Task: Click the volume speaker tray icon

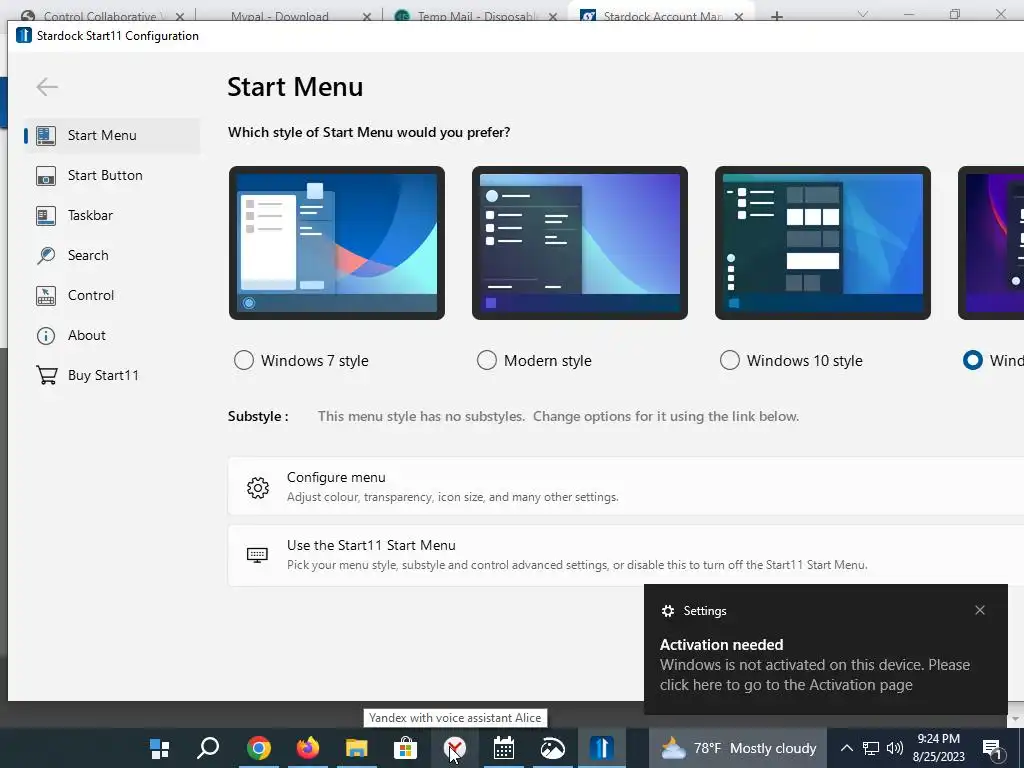Action: (x=895, y=748)
